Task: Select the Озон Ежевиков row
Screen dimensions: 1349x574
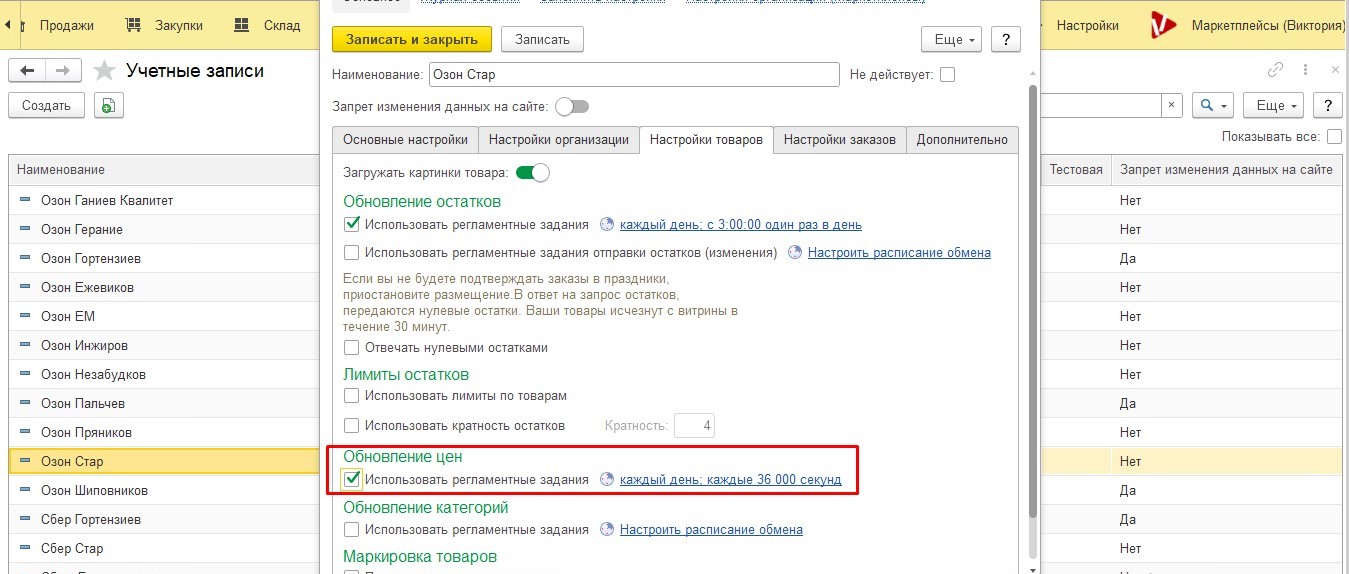Action: pyautogui.click(x=164, y=288)
